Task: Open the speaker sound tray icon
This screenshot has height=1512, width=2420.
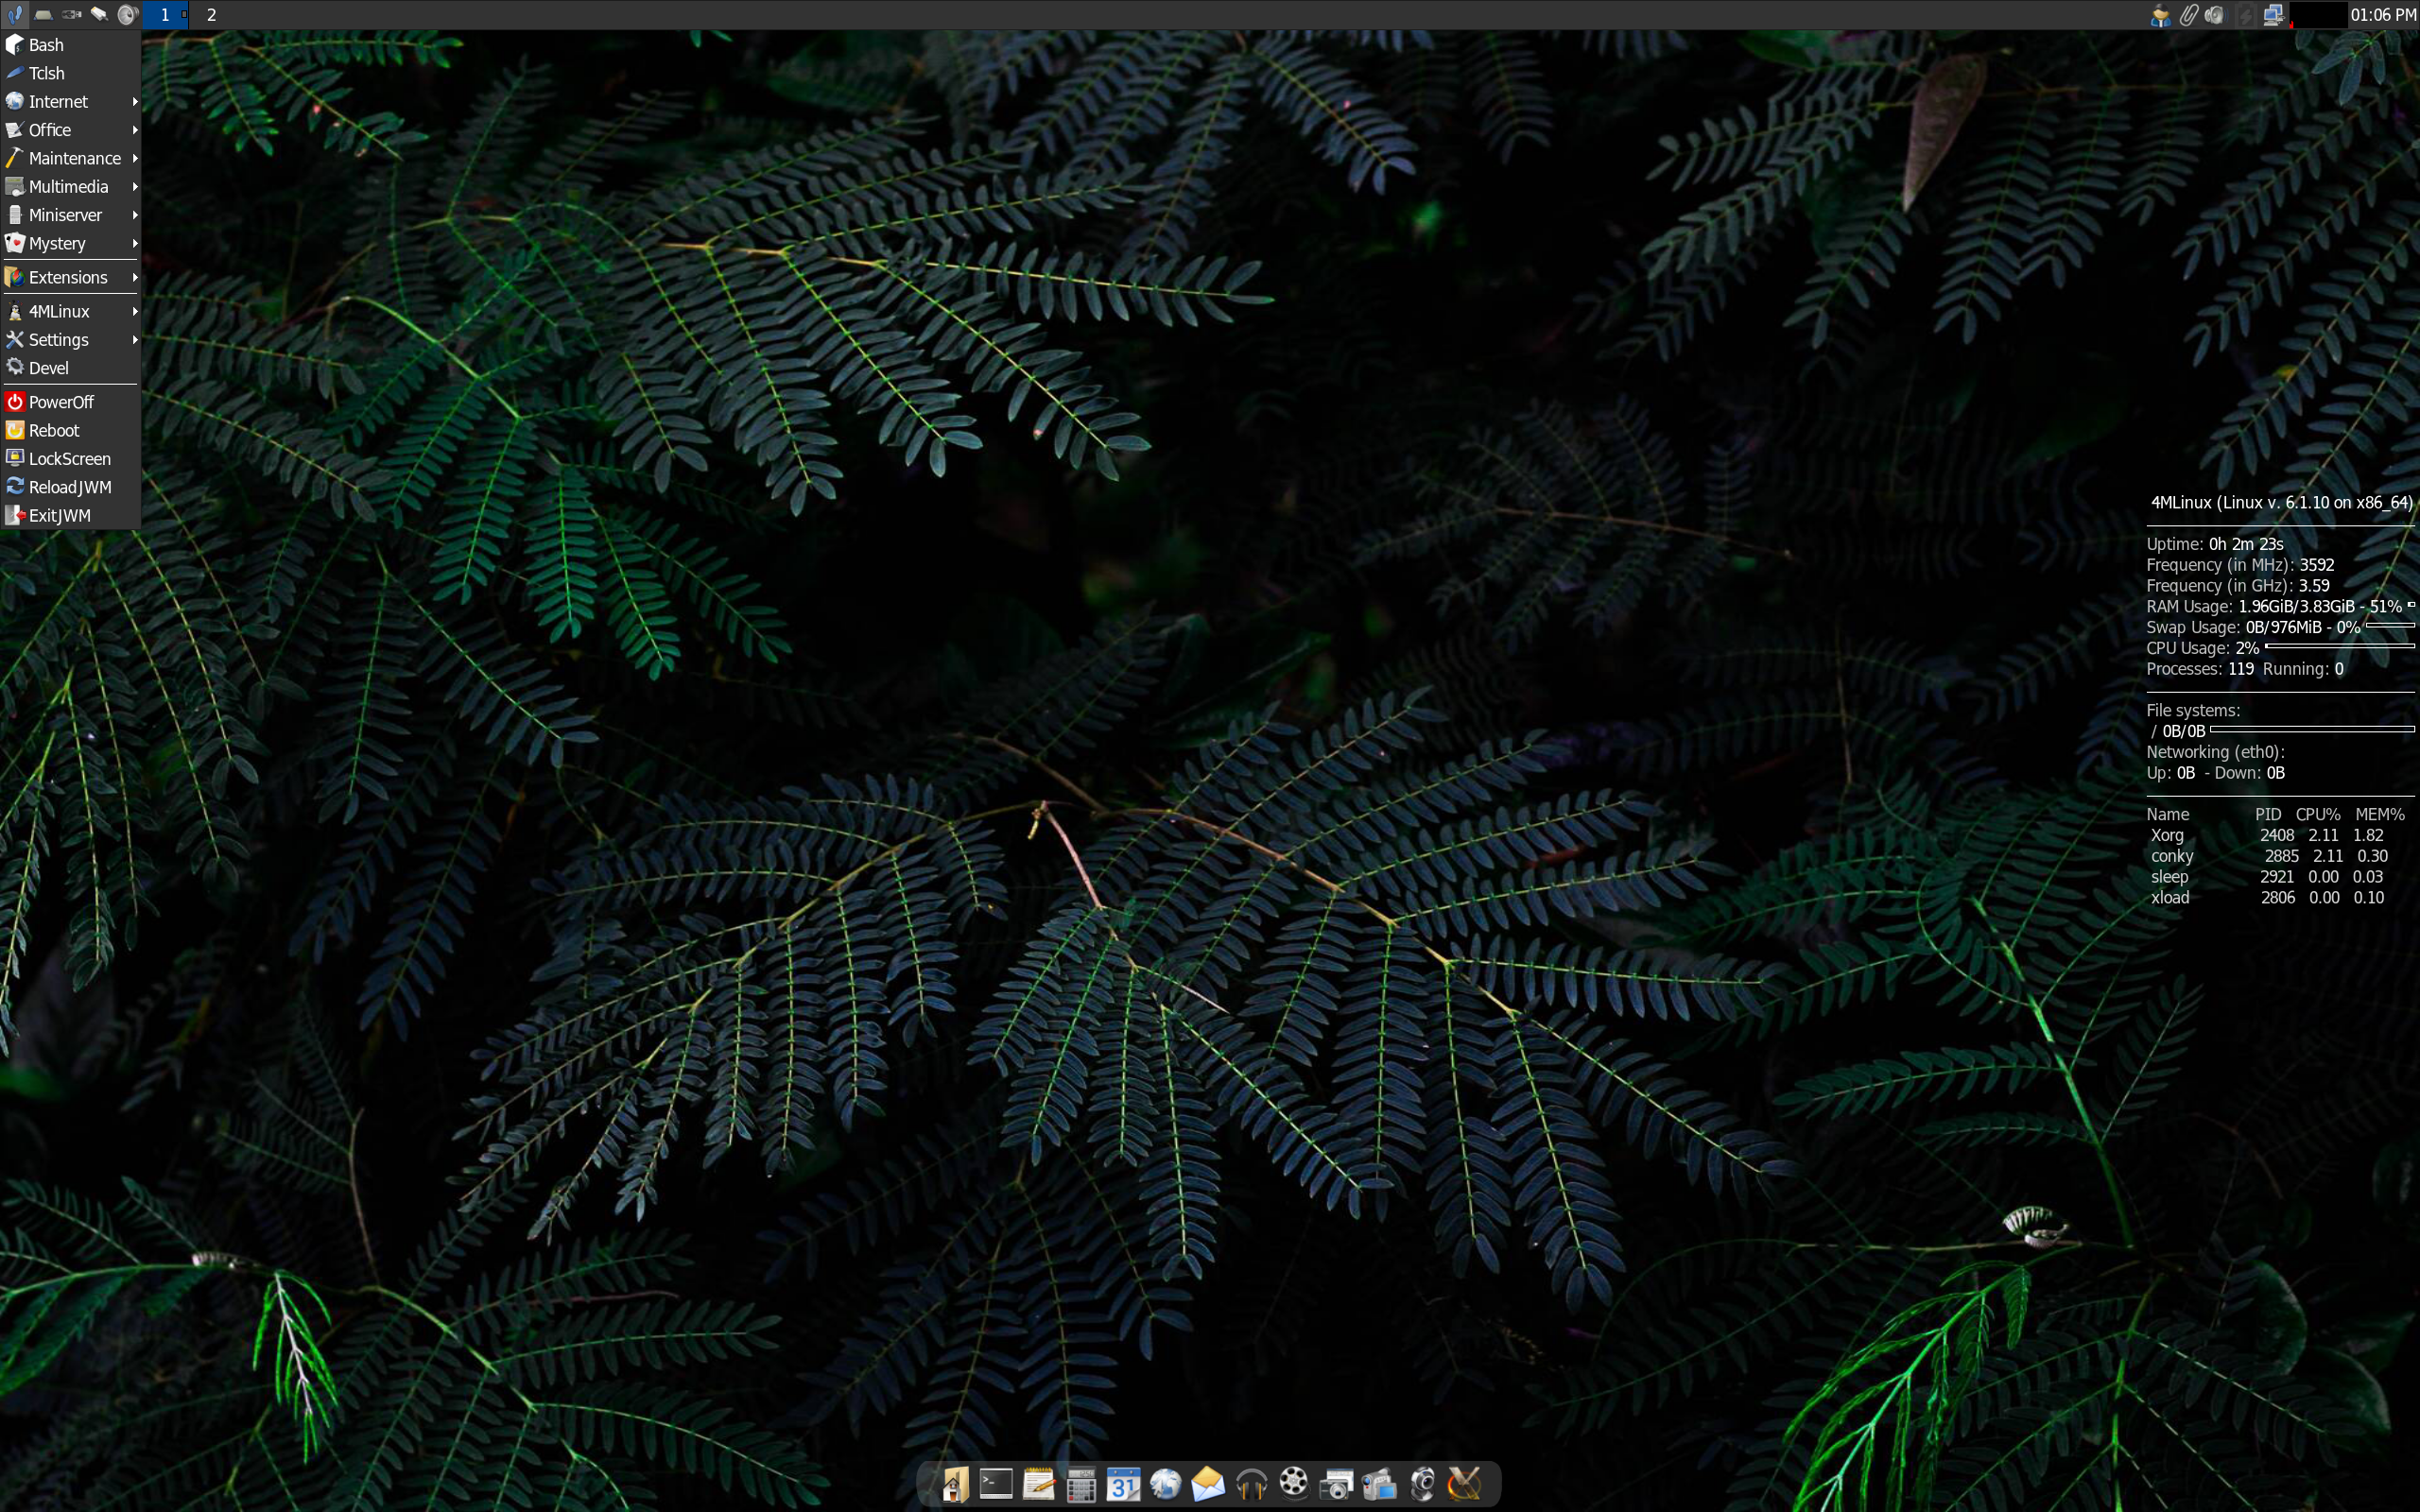Action: click(2216, 15)
